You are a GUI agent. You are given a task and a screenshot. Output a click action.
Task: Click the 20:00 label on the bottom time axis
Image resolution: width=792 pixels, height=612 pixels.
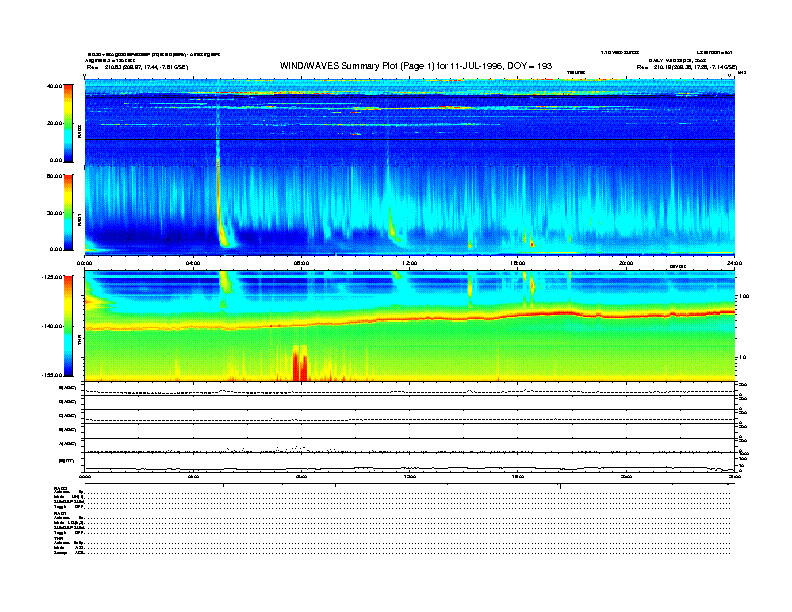point(626,476)
